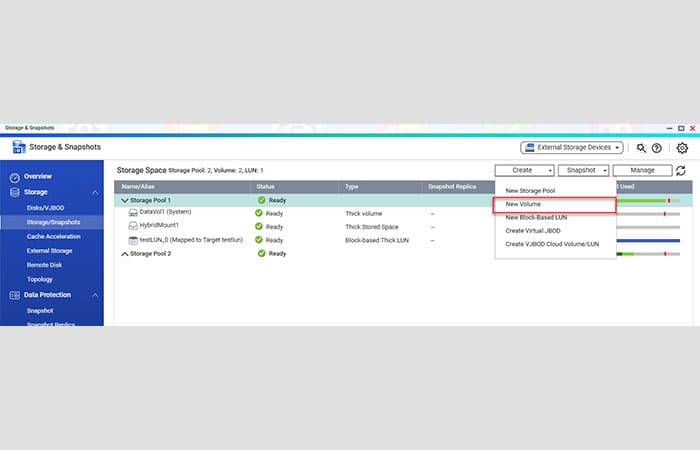Click the Manage button

(642, 171)
